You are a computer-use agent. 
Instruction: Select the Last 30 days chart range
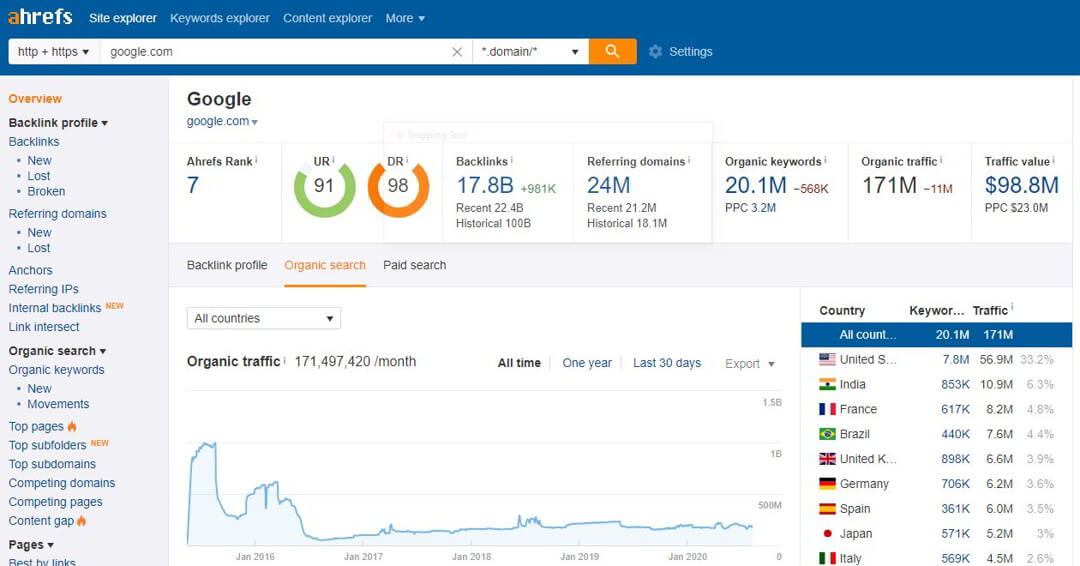tap(667, 363)
